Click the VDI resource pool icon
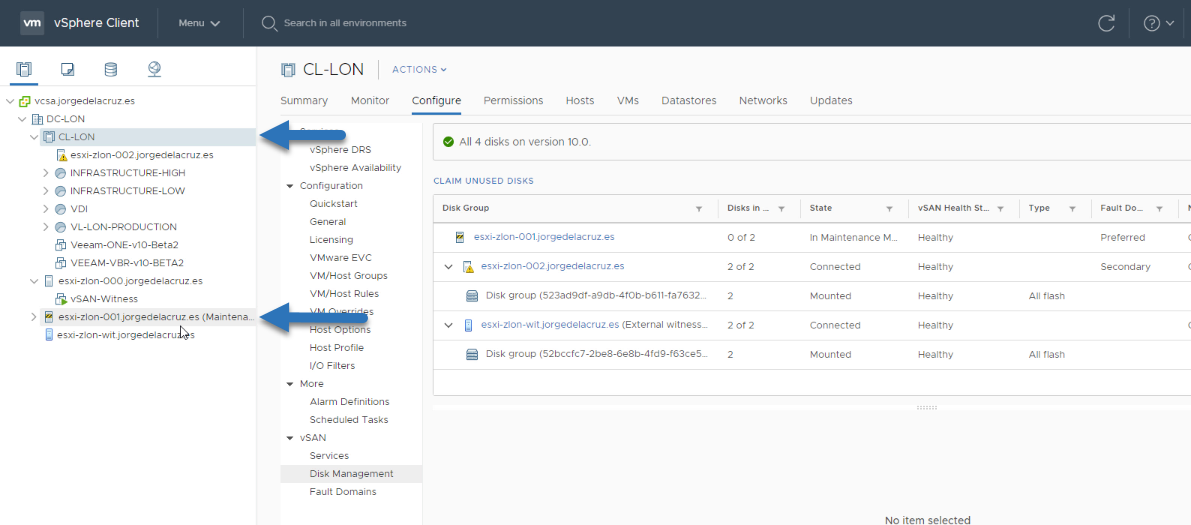The width and height of the screenshot is (1191, 525). click(62, 209)
